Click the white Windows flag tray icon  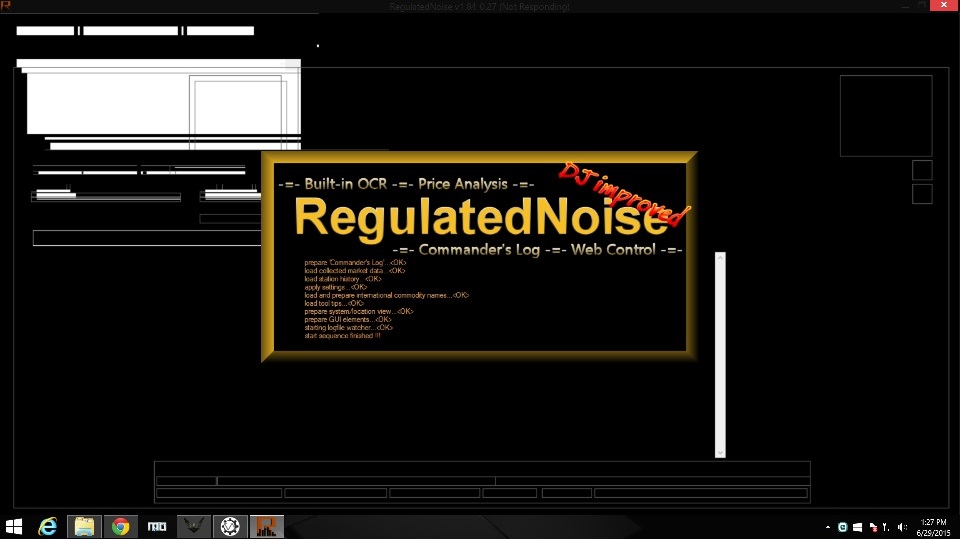click(857, 527)
